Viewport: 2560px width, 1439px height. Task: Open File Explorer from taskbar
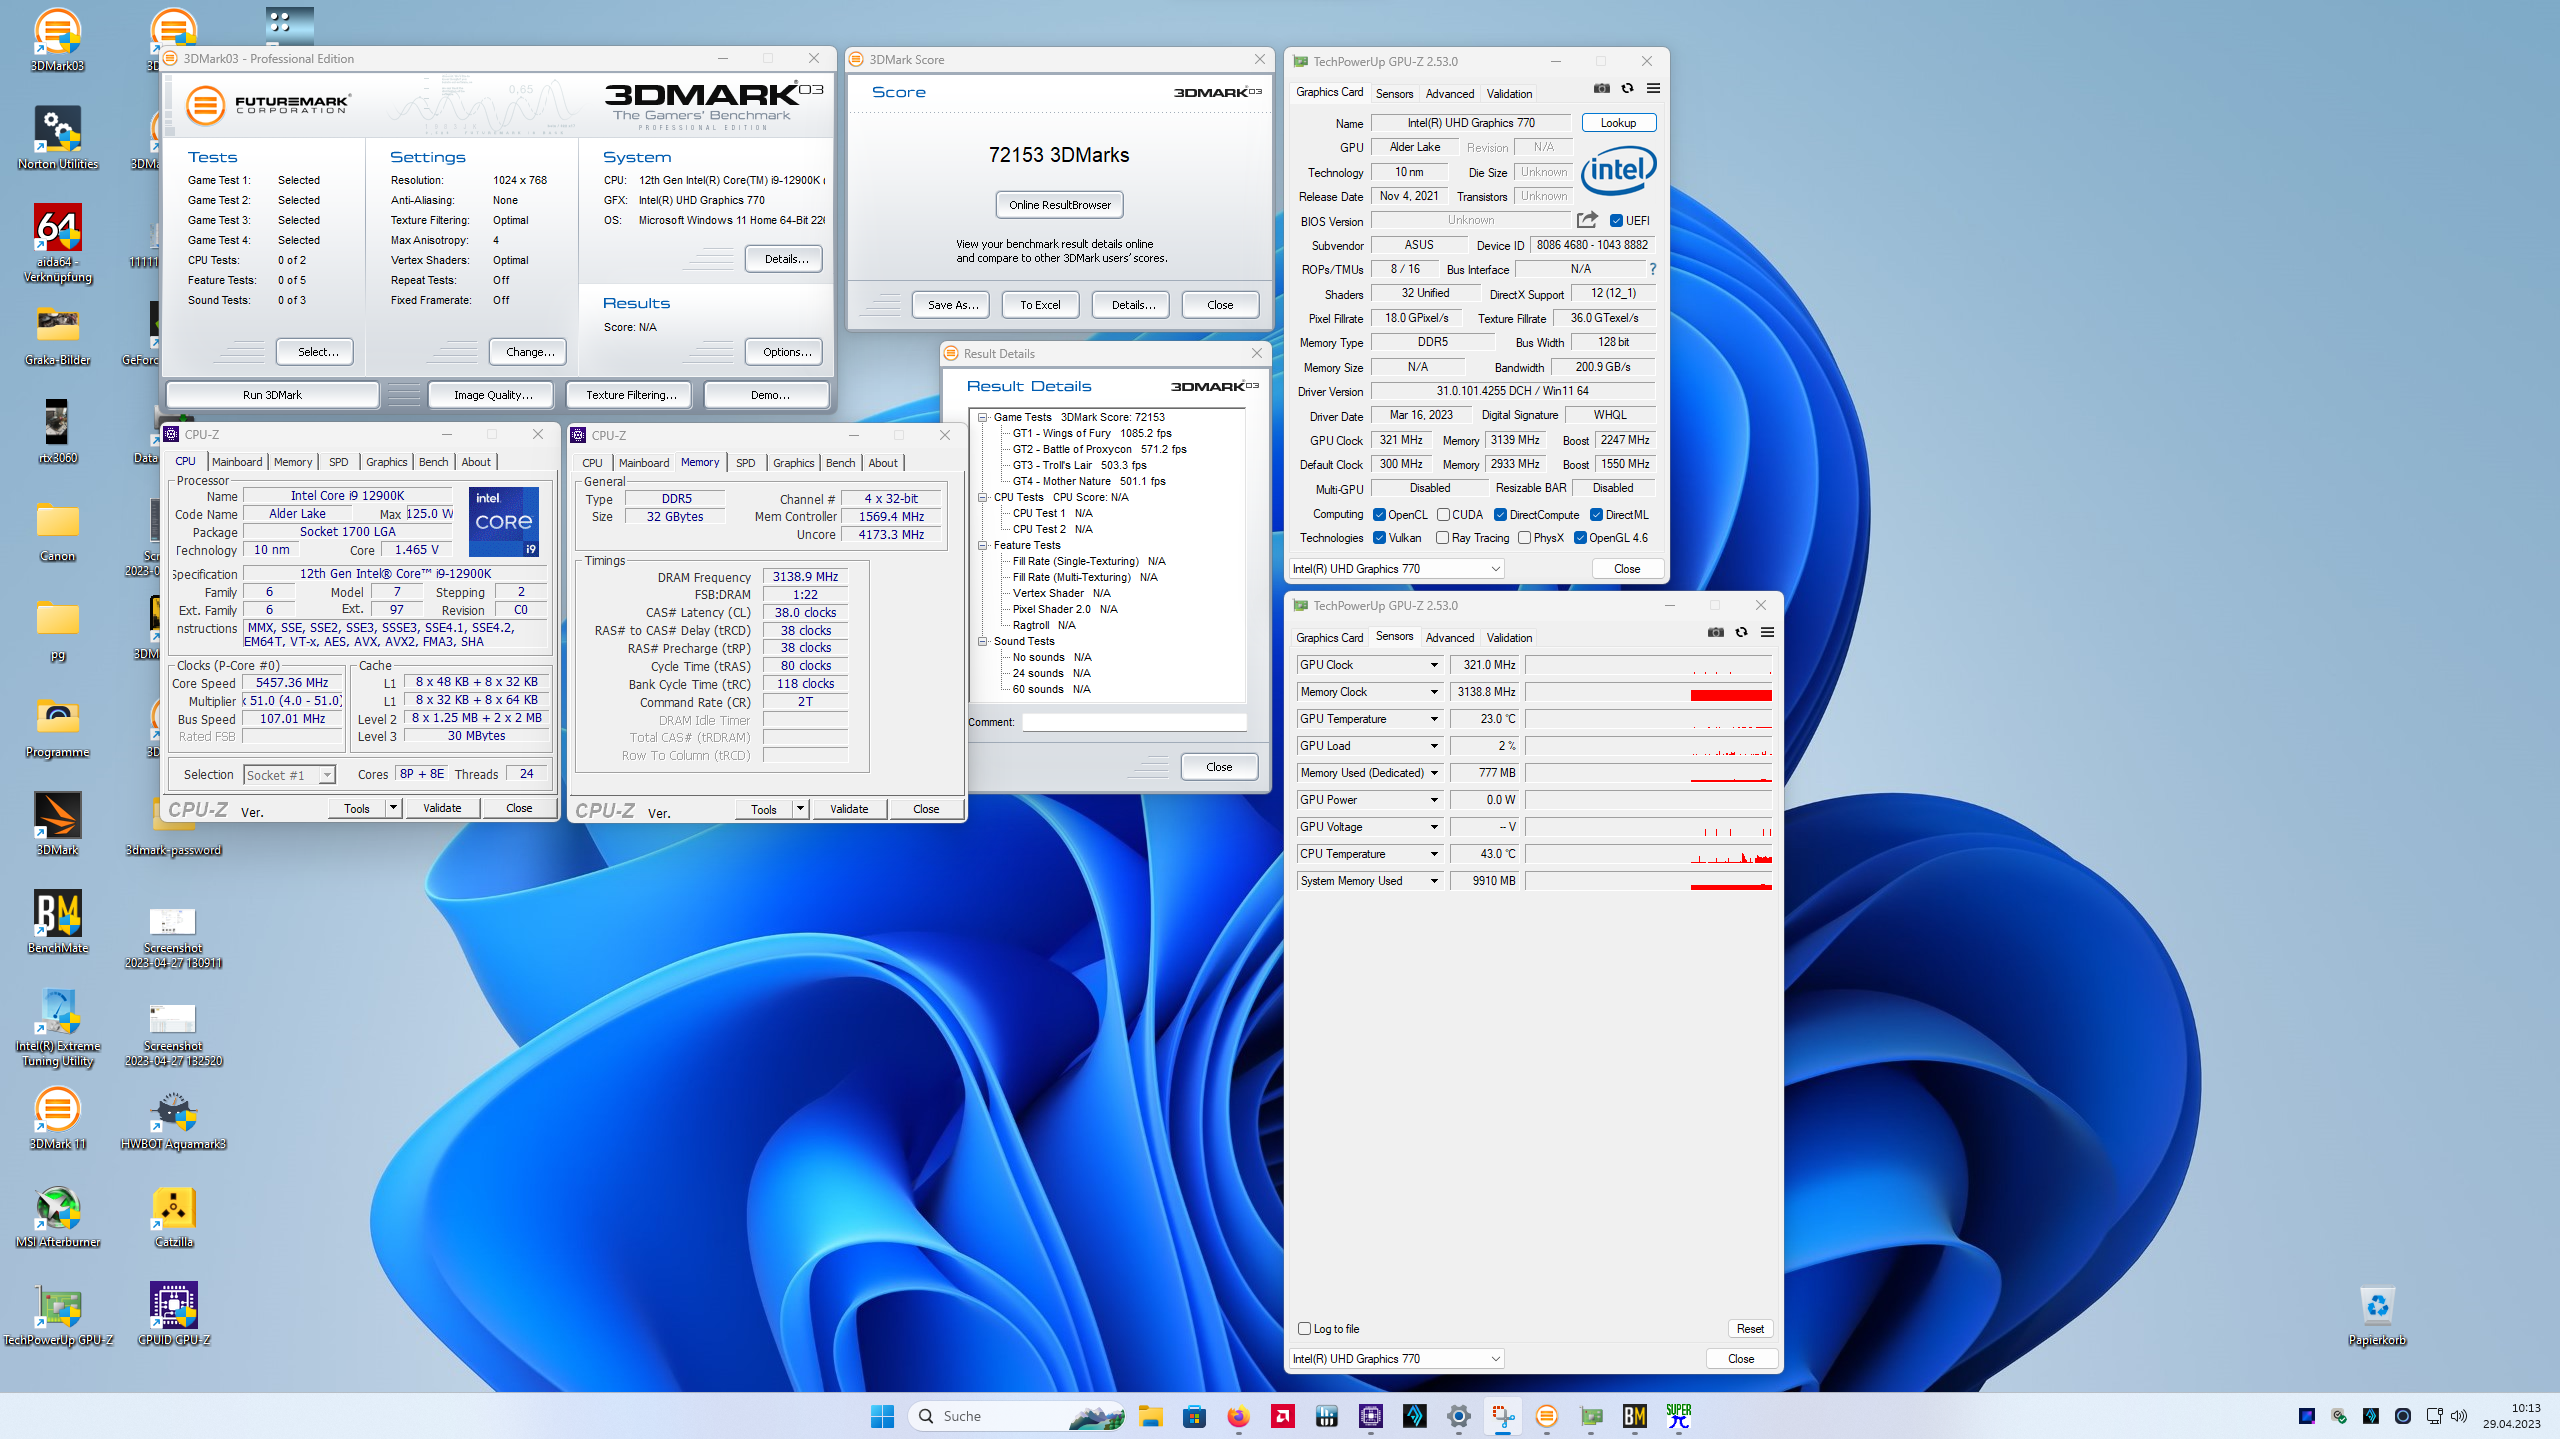pos(1150,1416)
